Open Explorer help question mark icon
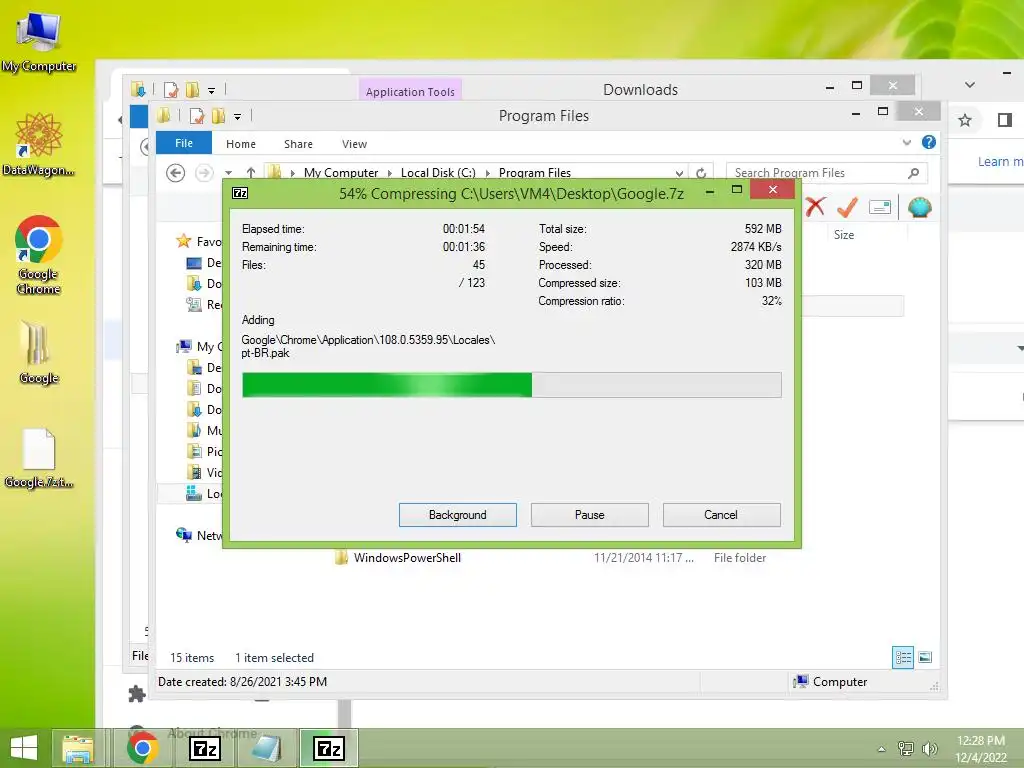Image resolution: width=1024 pixels, height=768 pixels. point(929,142)
